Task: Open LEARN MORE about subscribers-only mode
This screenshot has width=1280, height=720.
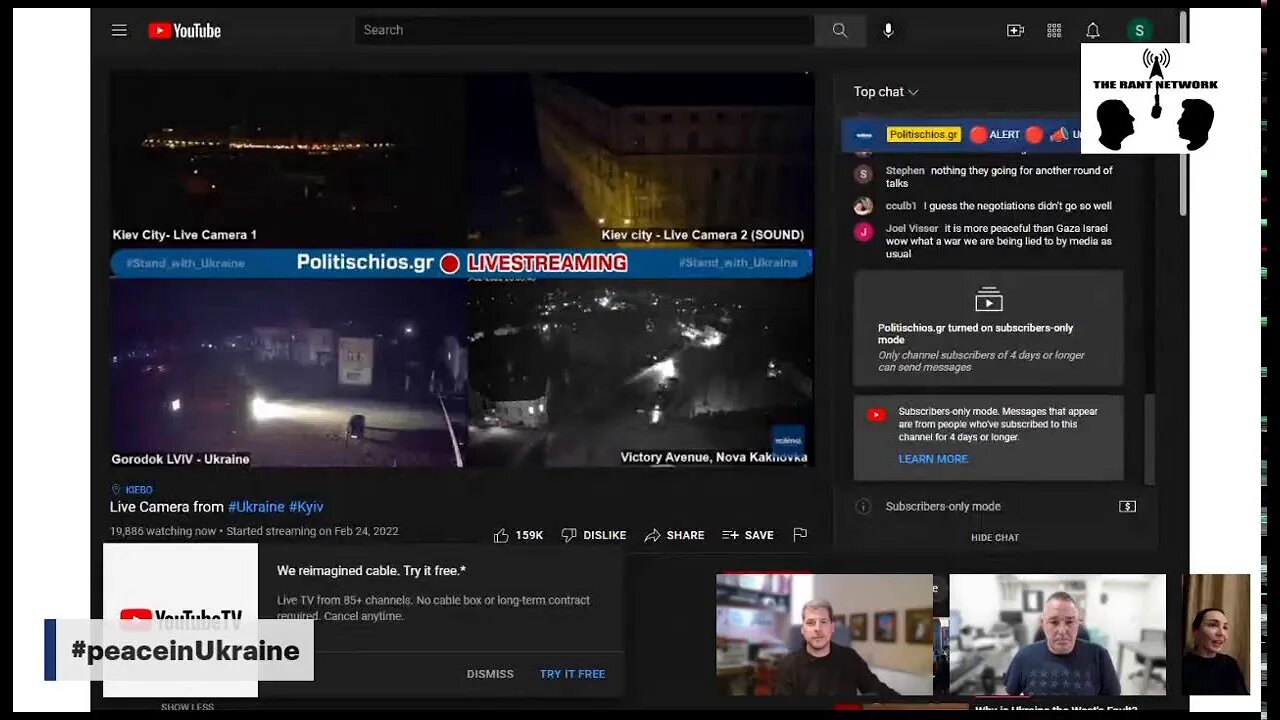Action: (x=933, y=459)
